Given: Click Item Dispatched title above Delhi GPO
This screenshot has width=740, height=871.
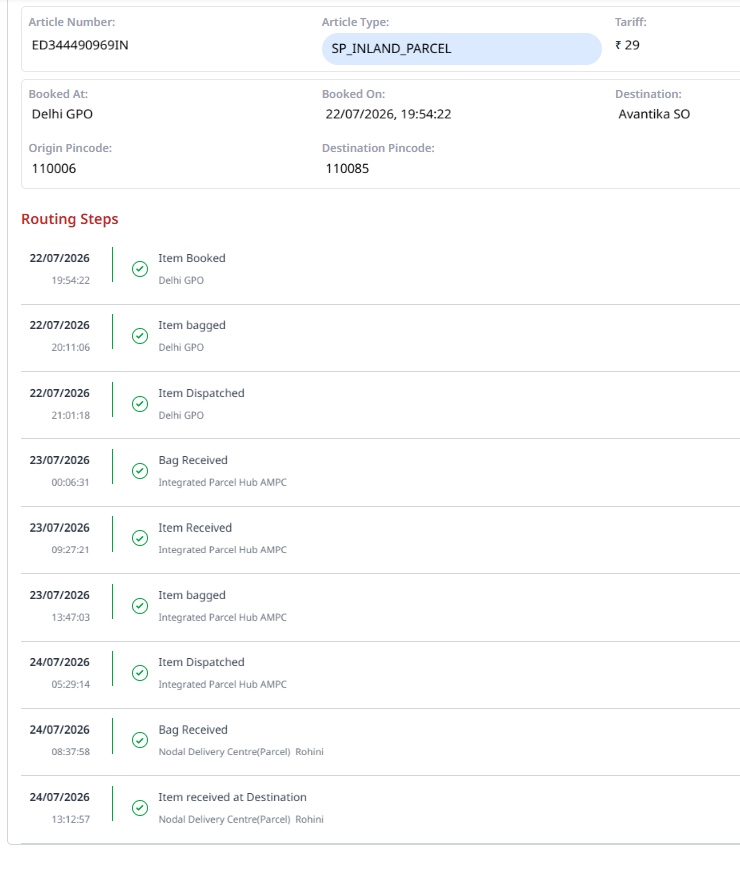Looking at the screenshot, I should [202, 393].
